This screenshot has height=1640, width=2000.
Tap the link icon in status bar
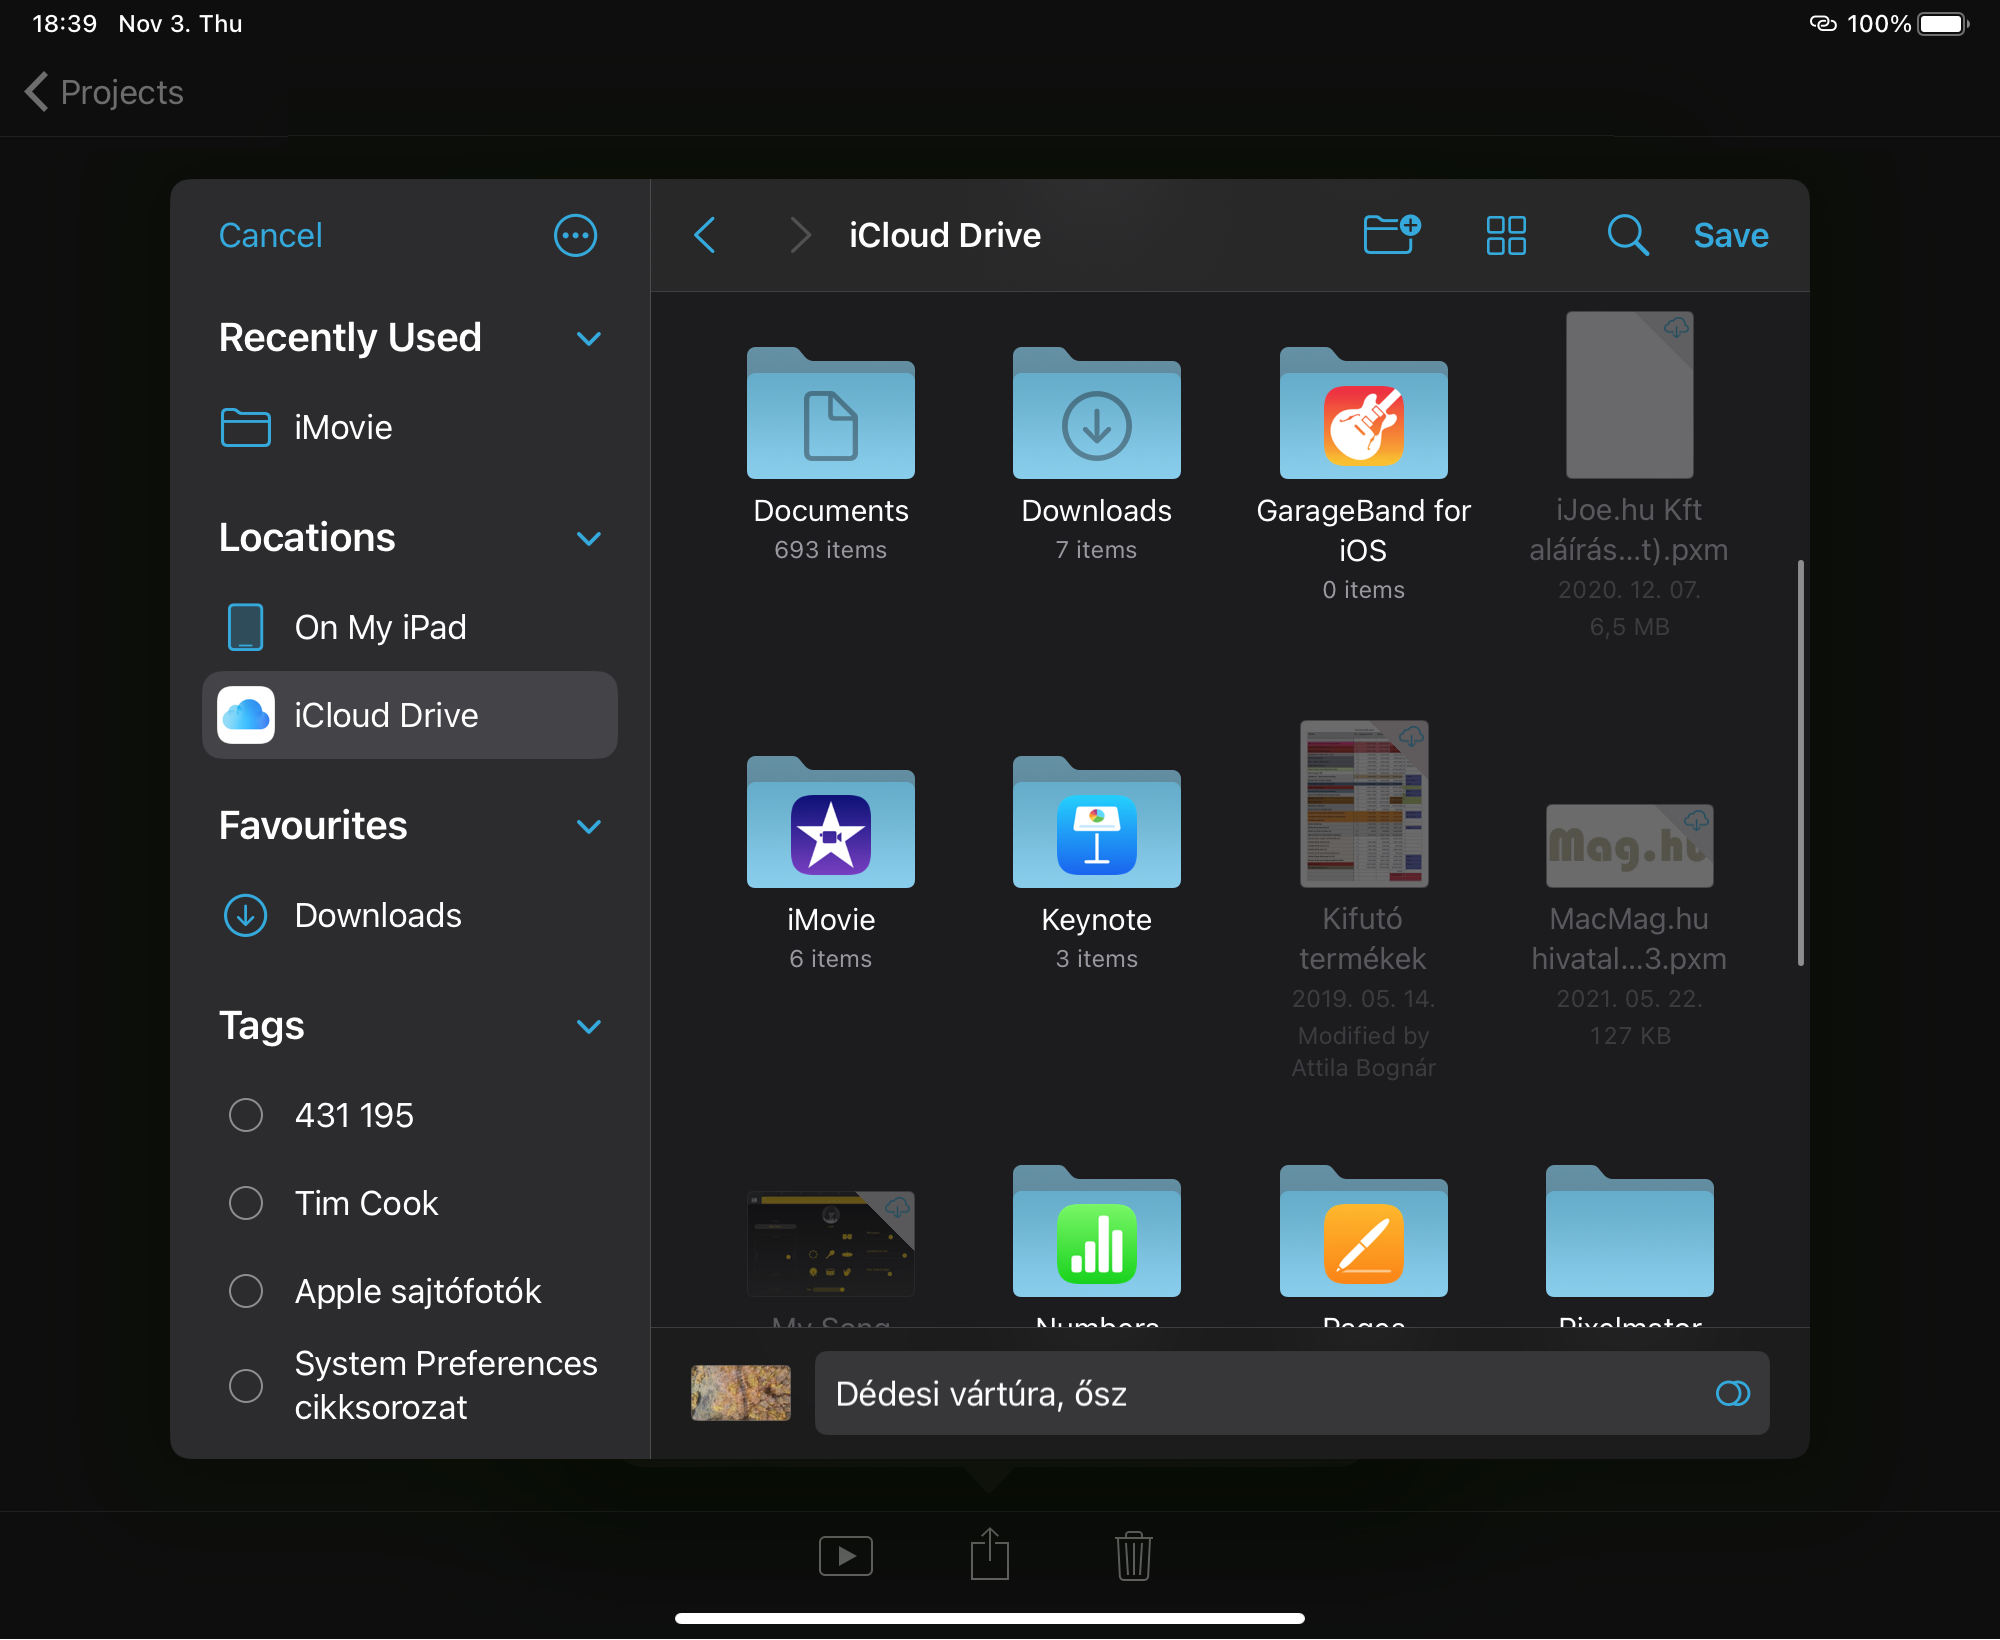coord(1823,24)
